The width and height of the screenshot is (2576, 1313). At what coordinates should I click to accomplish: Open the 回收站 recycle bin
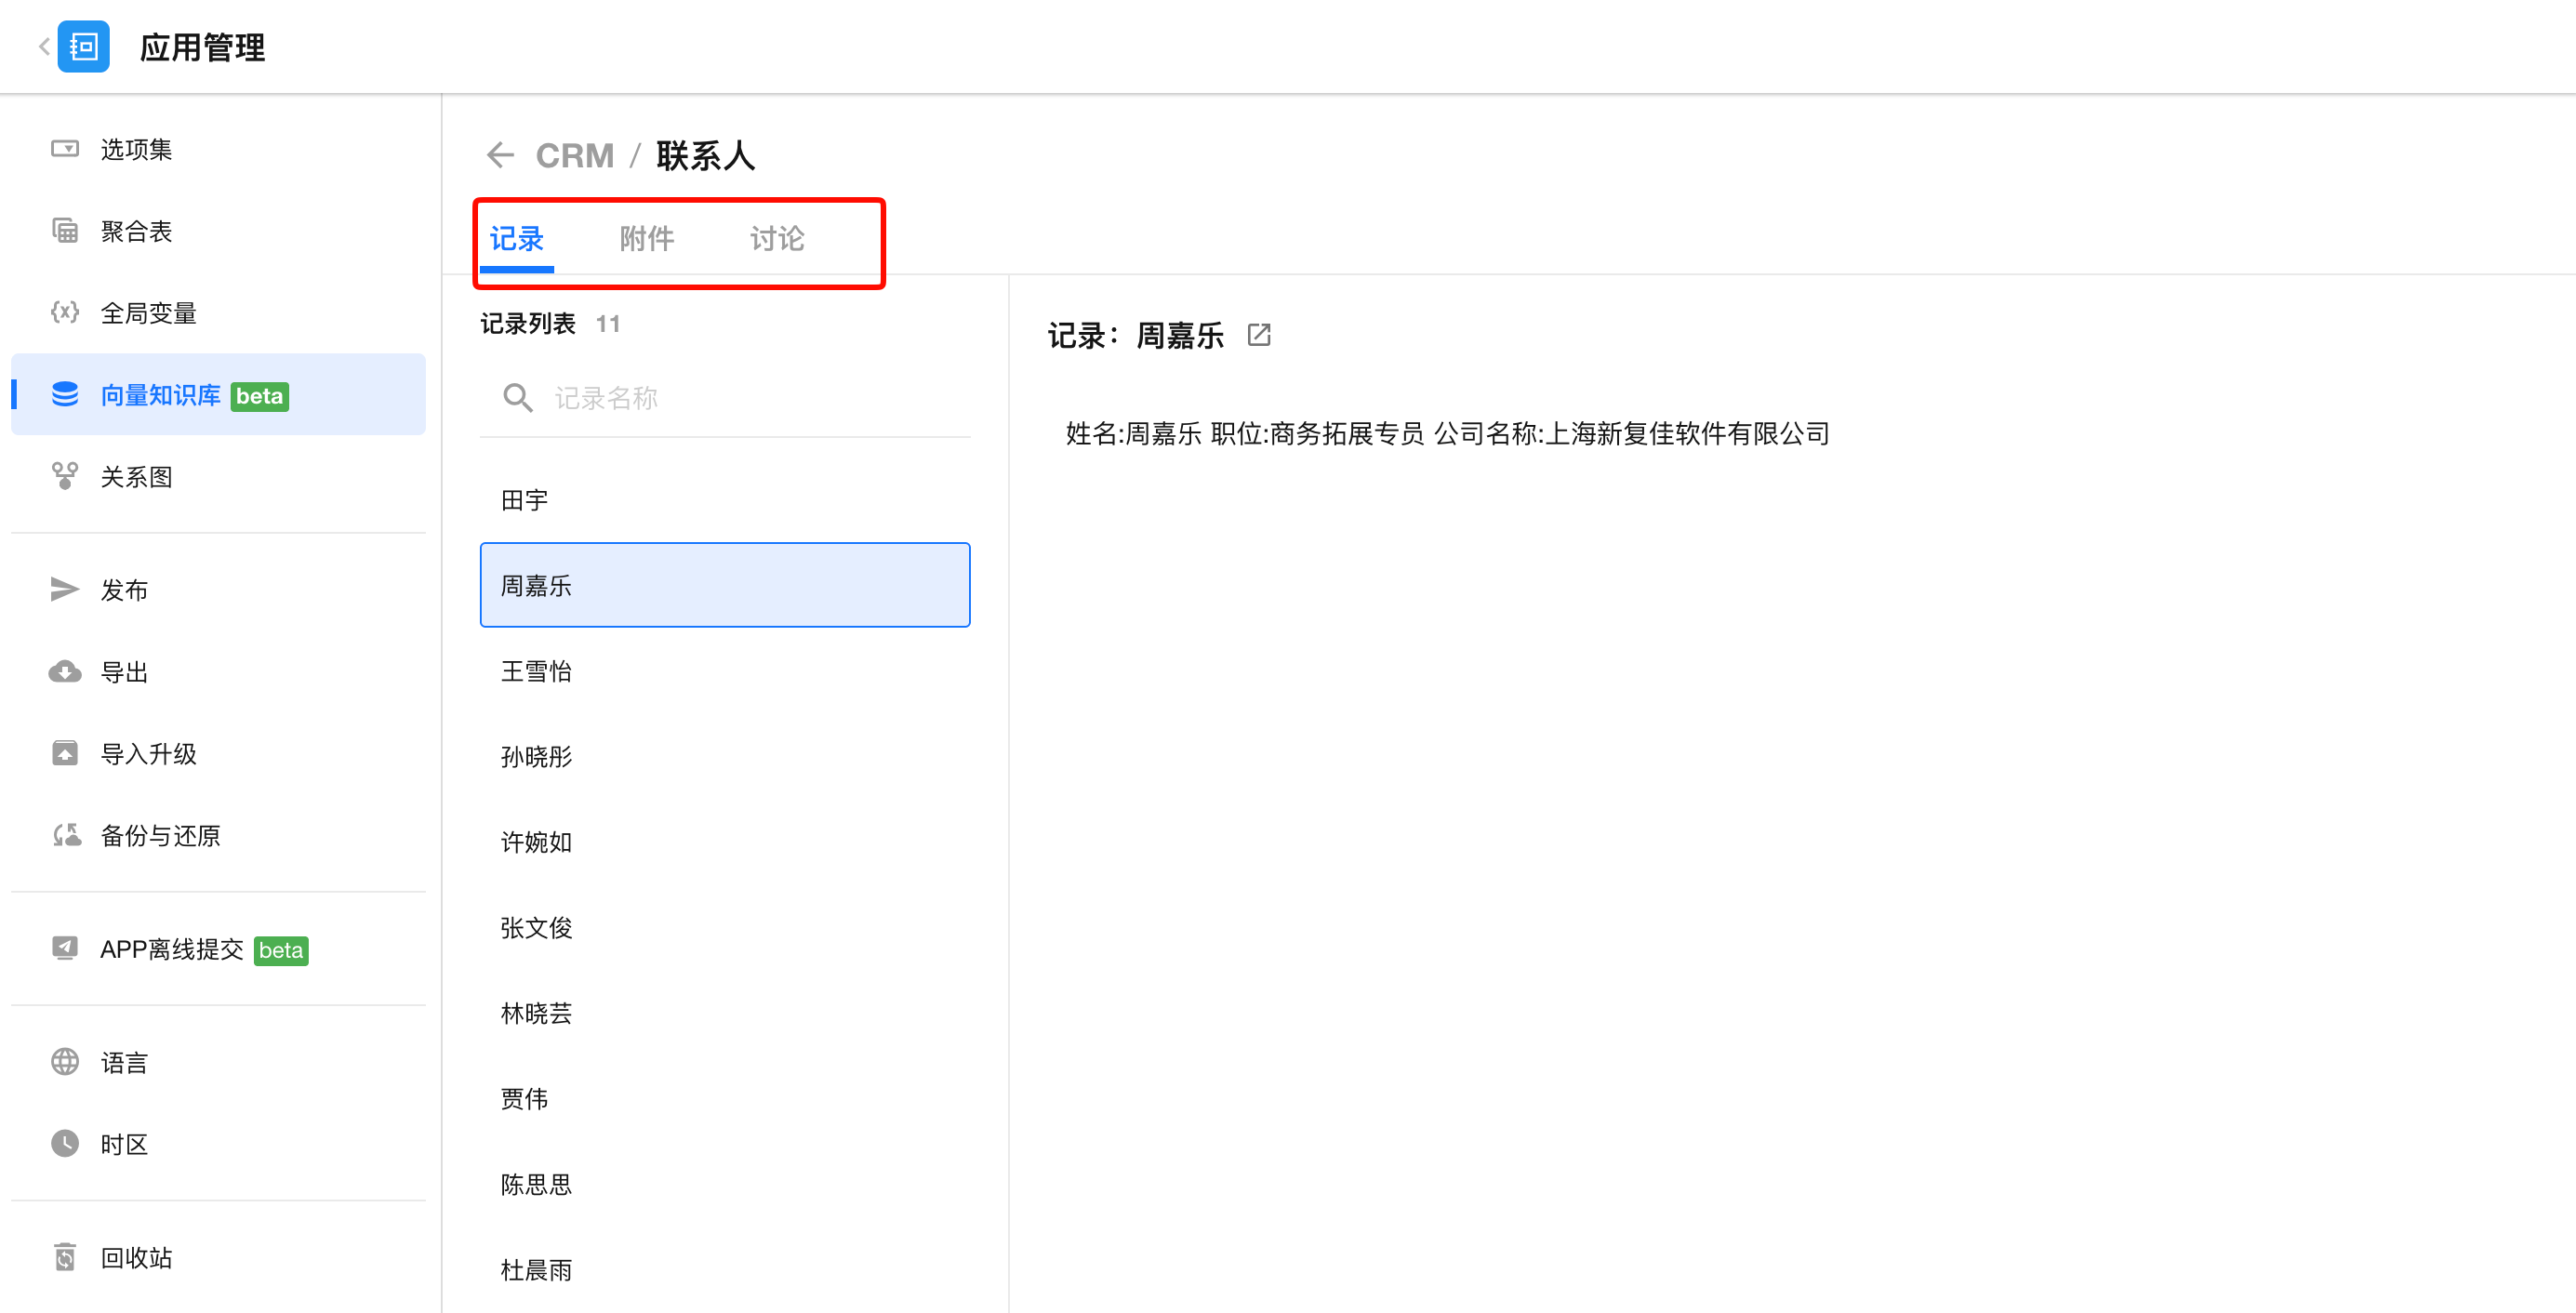[136, 1257]
